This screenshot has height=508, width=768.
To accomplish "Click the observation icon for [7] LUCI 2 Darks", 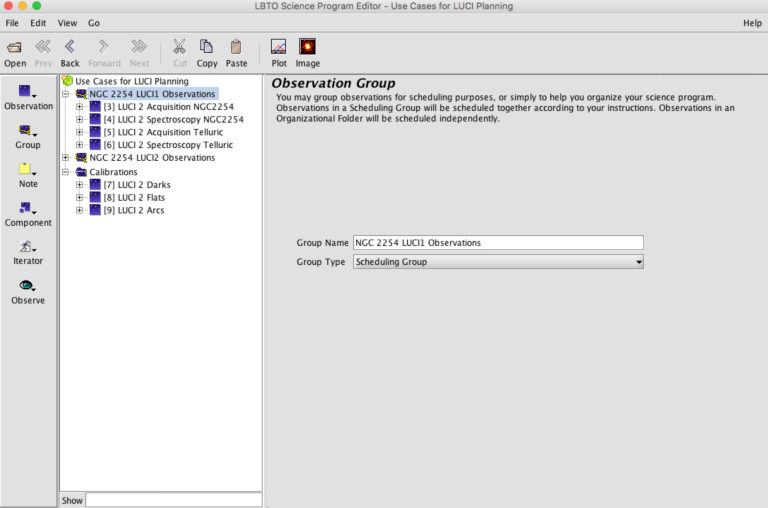I will [x=95, y=185].
